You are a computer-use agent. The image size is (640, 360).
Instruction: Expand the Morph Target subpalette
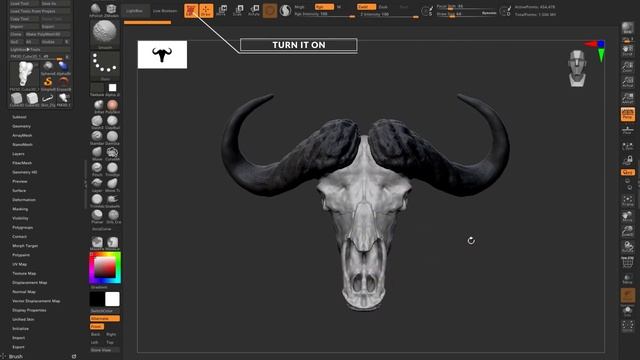(x=25, y=246)
